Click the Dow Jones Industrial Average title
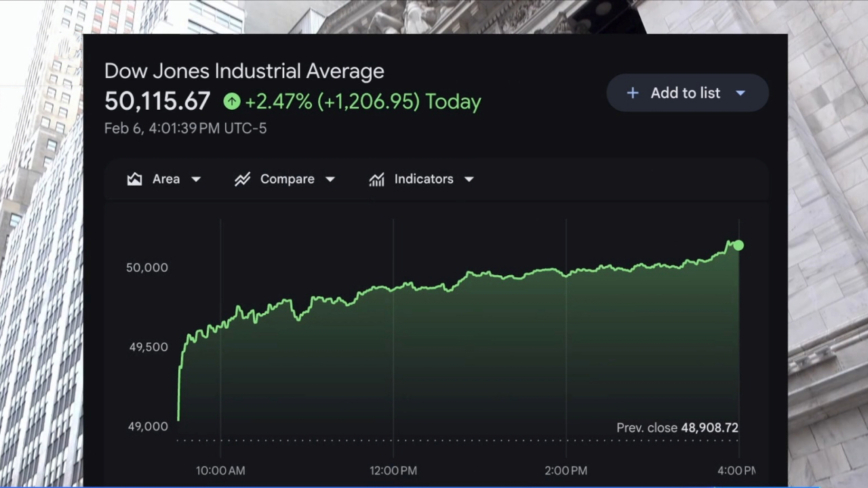Screen dimensions: 868x488 click(244, 71)
